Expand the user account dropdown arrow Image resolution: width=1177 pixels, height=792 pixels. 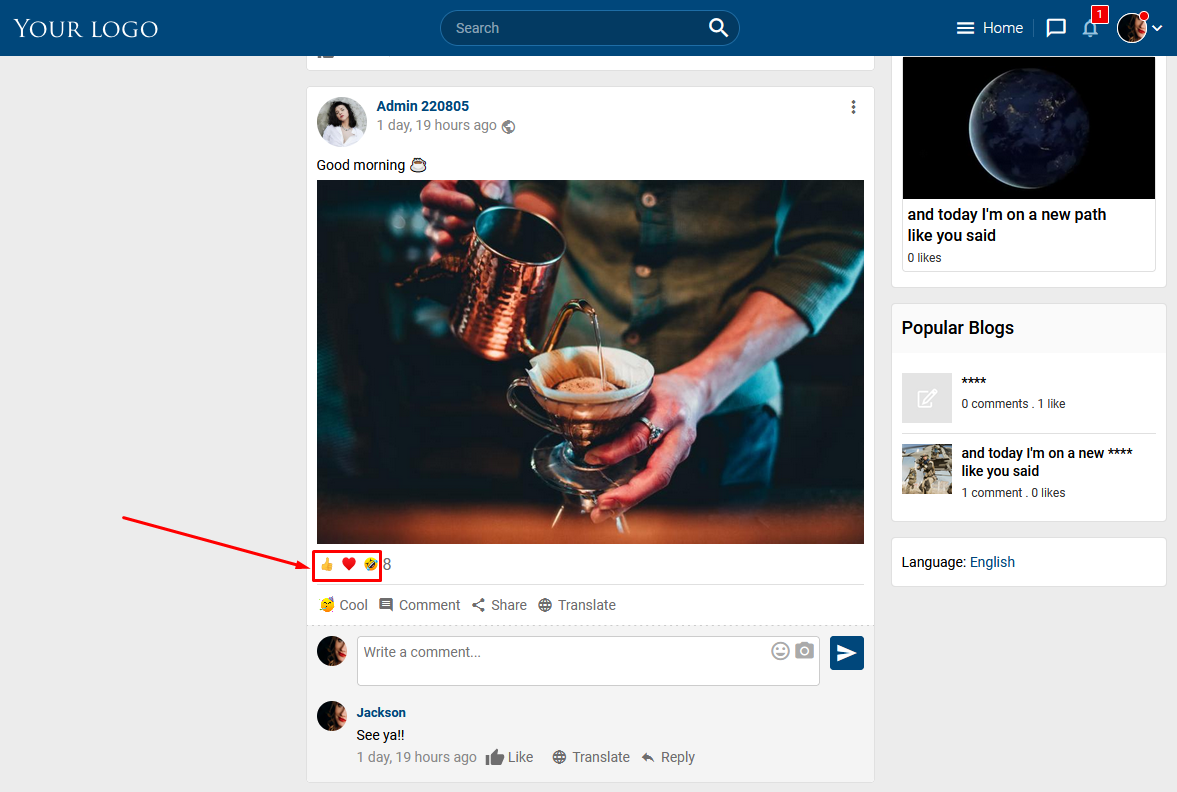(1157, 29)
